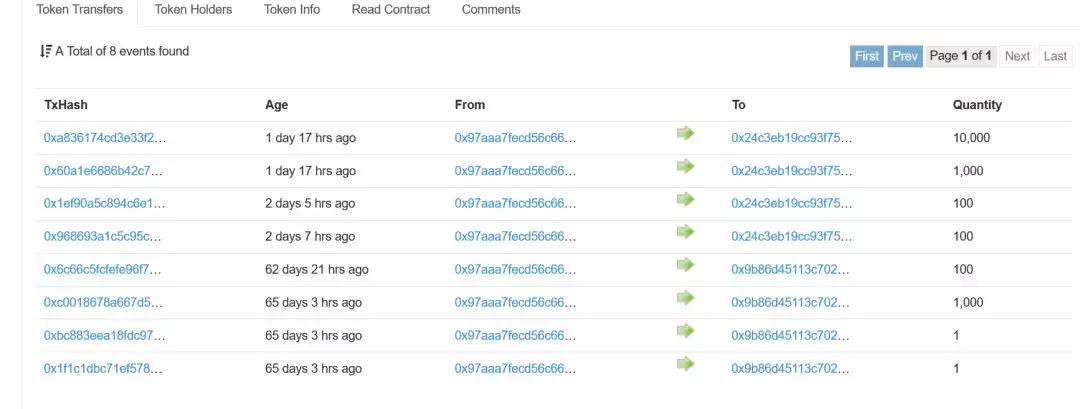The width and height of the screenshot is (1080, 409).
Task: Switch to the Token Holders tab
Action: point(193,10)
